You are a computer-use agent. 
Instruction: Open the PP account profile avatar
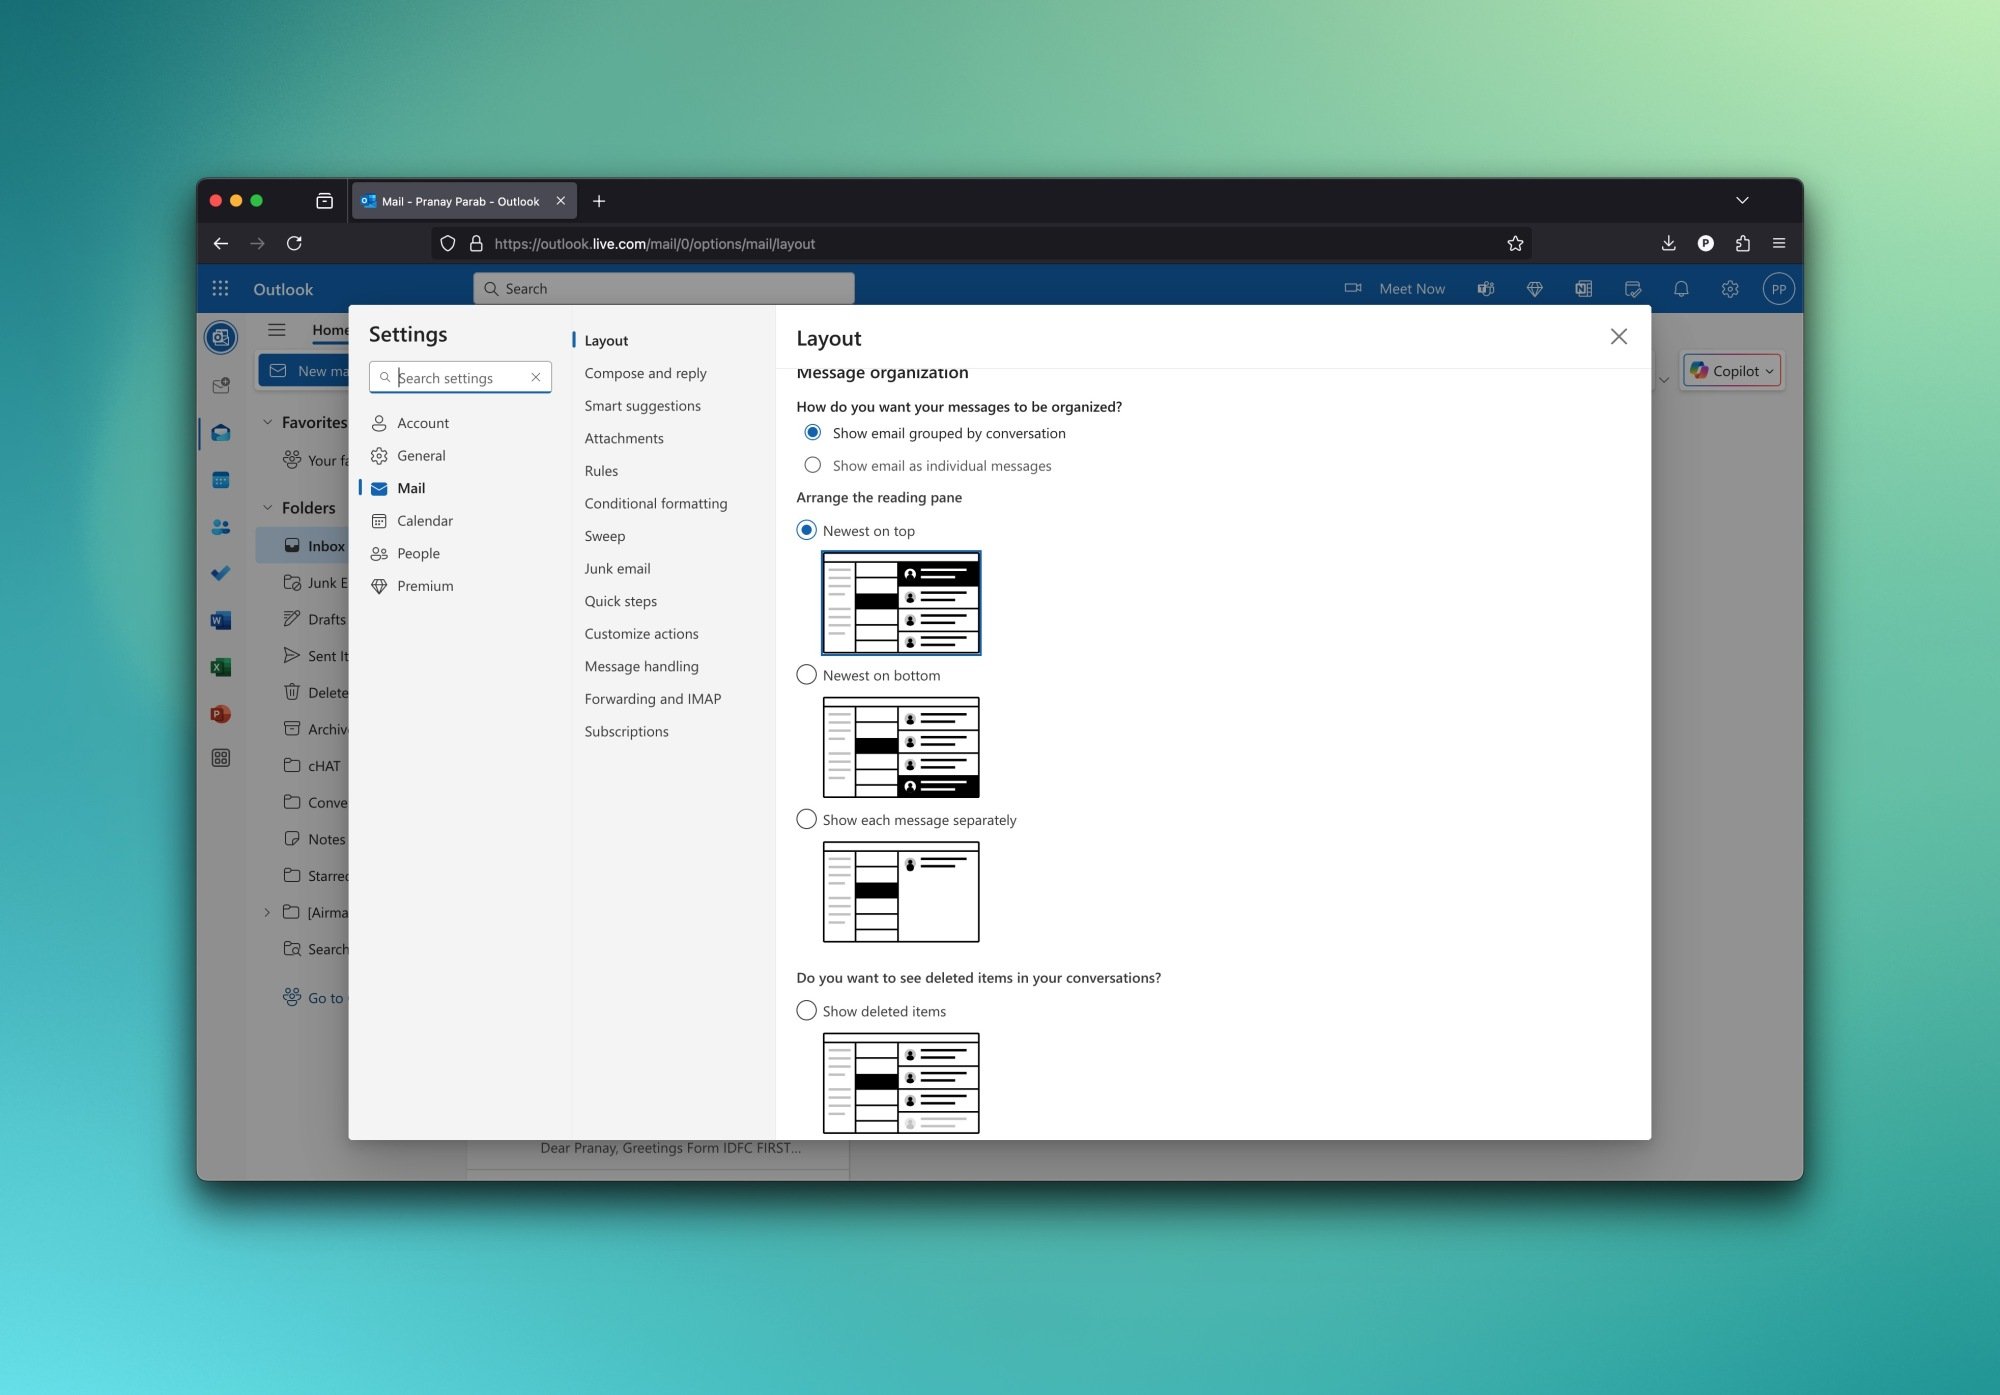click(1778, 289)
